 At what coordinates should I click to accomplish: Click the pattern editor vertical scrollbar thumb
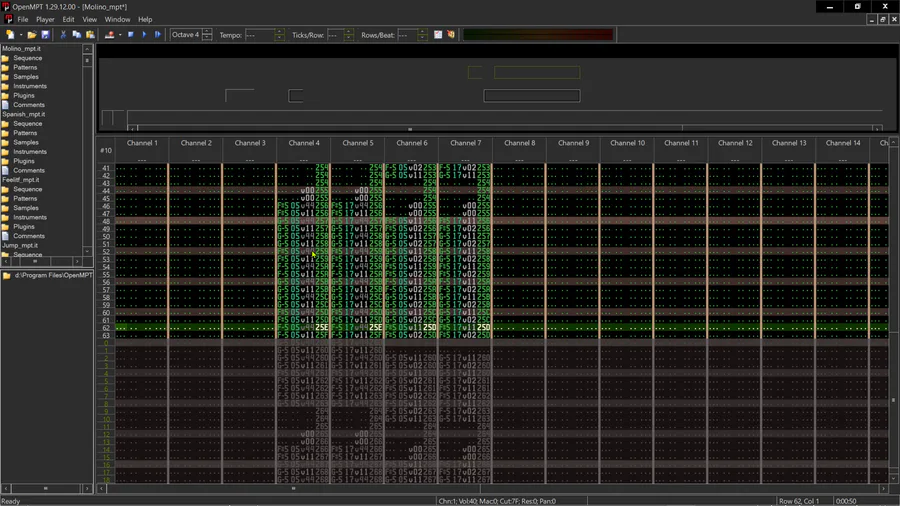[893, 400]
